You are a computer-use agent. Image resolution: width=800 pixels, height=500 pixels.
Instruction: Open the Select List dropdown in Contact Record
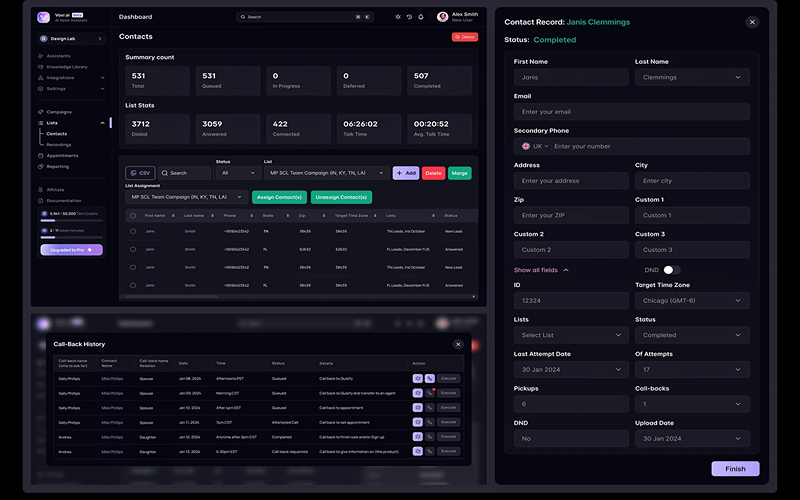click(x=571, y=335)
